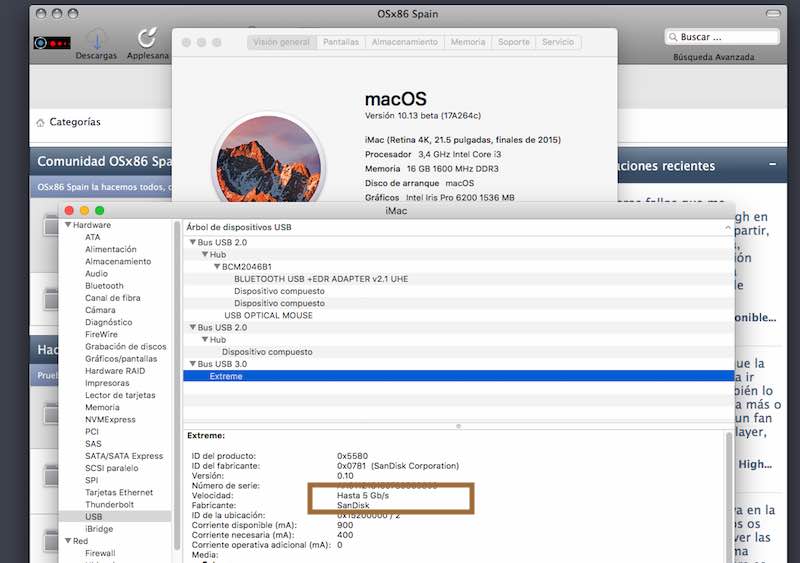Collapse the Hub under second USB 2.0 bus

pos(205,339)
